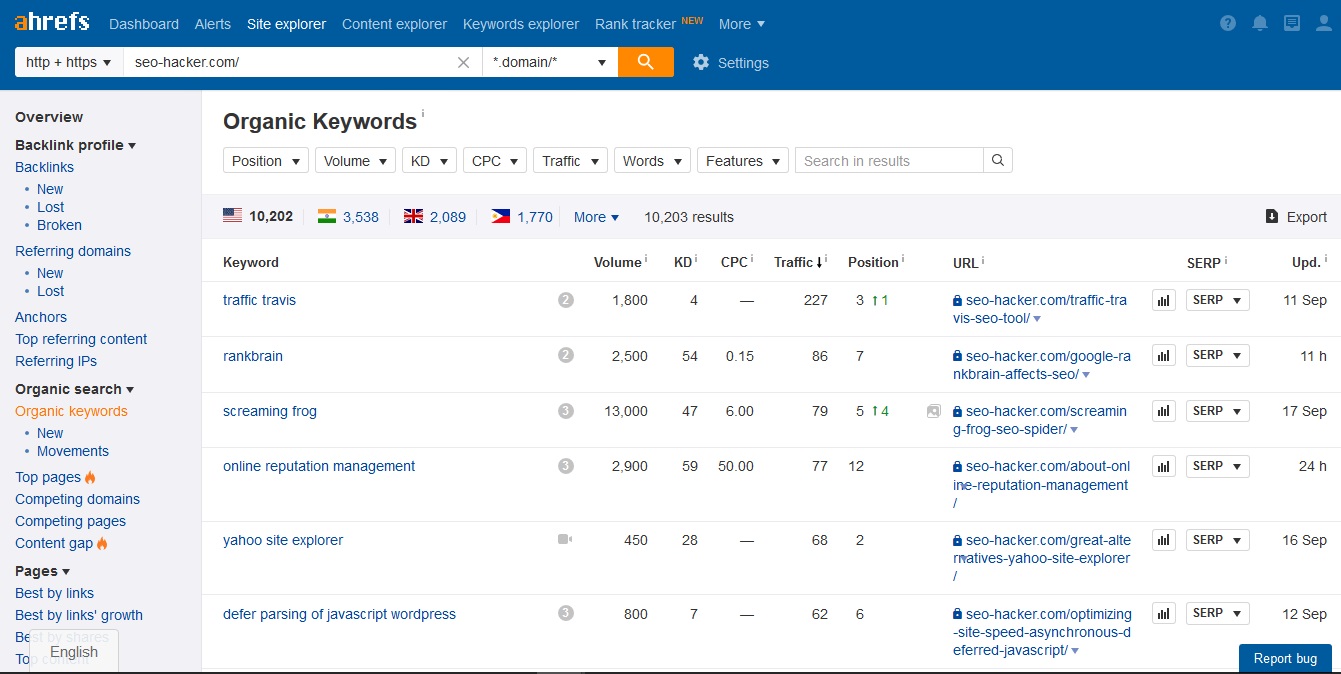Open the http + https protocol dropdown
Screen dimensions: 1341x674
(68, 62)
